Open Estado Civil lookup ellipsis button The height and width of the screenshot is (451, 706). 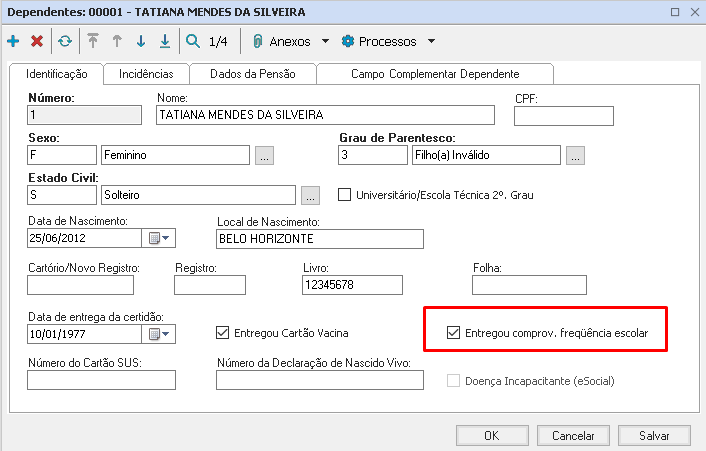[310, 195]
